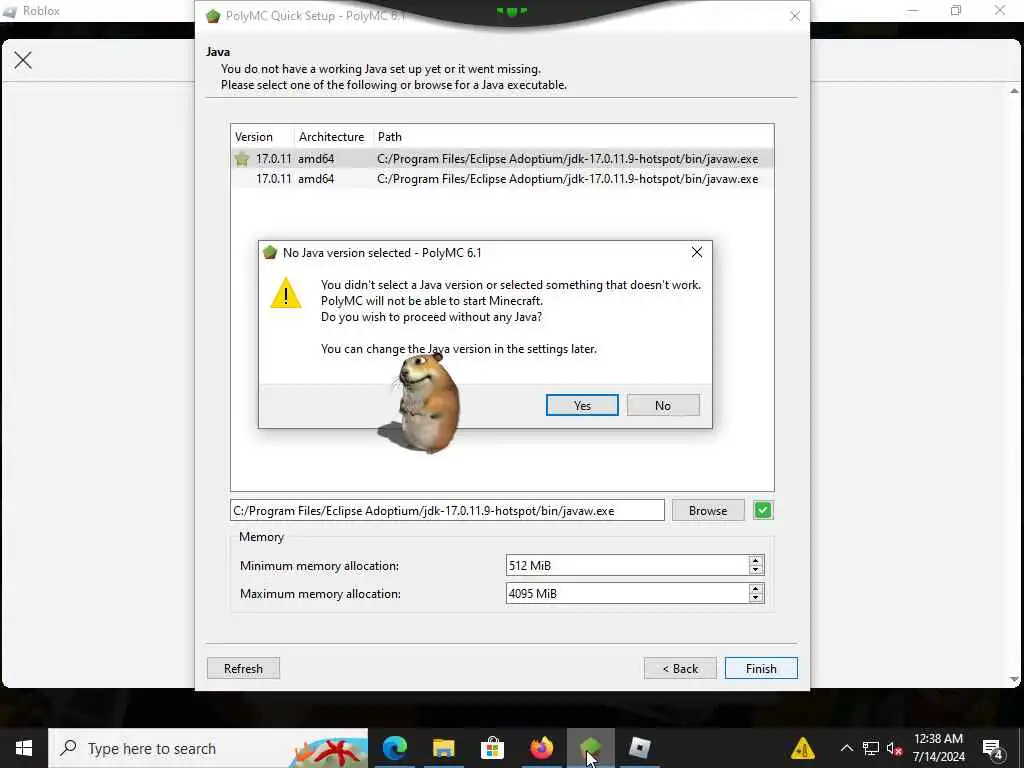The width and height of the screenshot is (1024, 768).
Task: Open the notification center icon
Action: coord(993,748)
